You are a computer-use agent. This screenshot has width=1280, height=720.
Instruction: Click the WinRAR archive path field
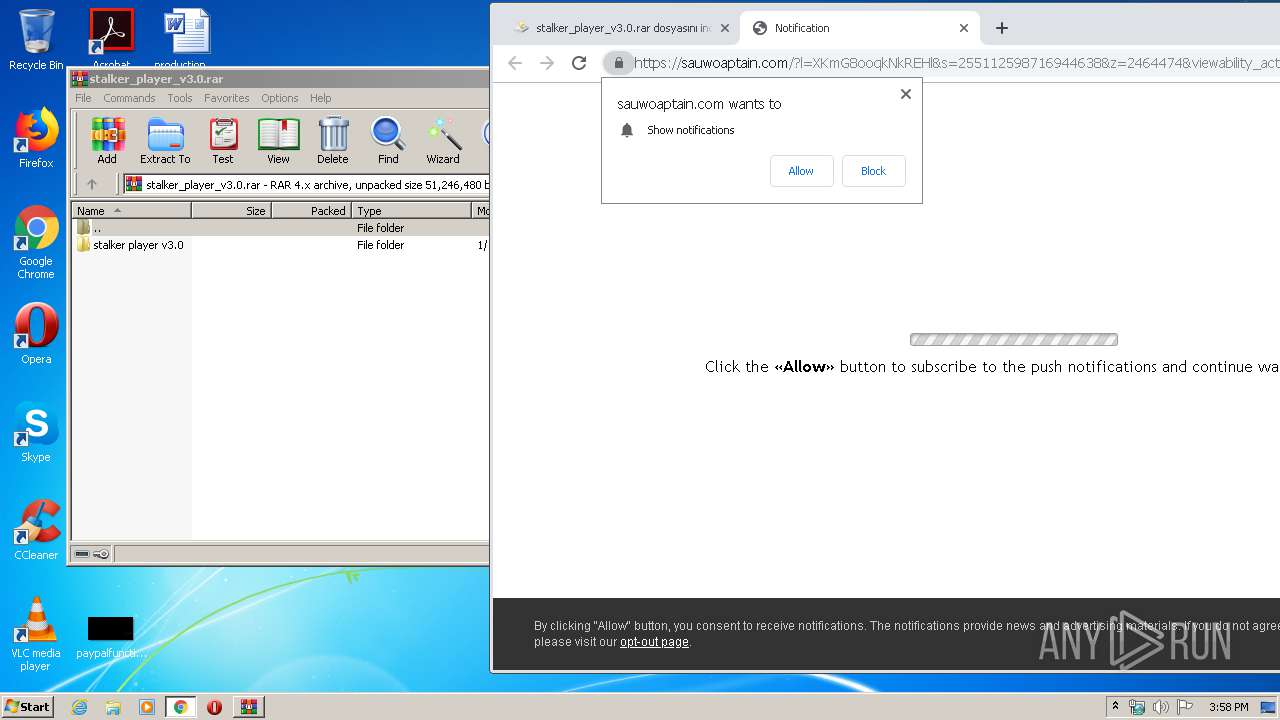pos(306,184)
